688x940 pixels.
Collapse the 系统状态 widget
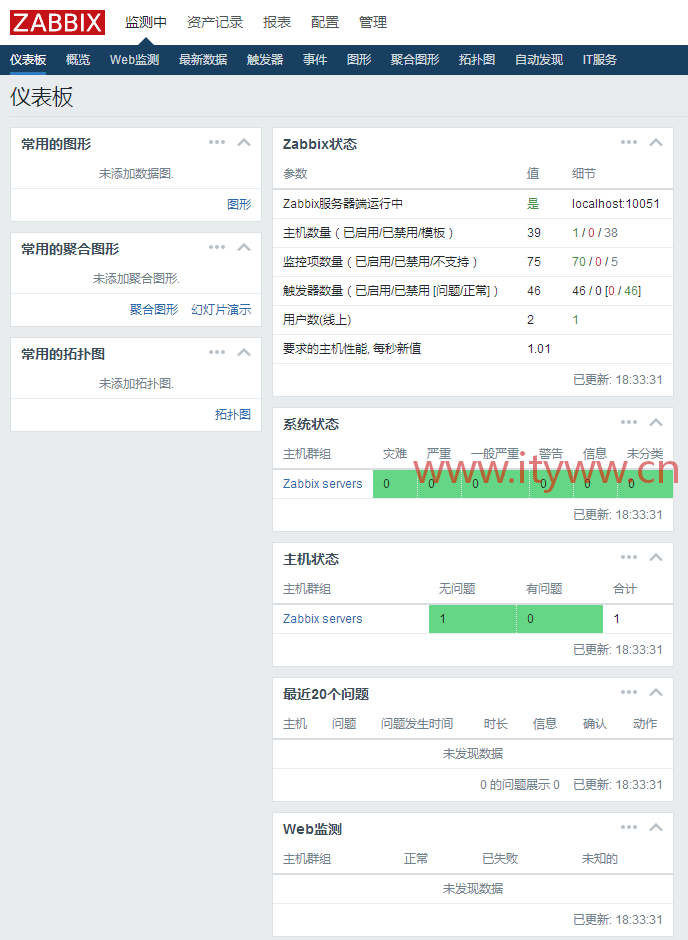pyautogui.click(x=656, y=422)
